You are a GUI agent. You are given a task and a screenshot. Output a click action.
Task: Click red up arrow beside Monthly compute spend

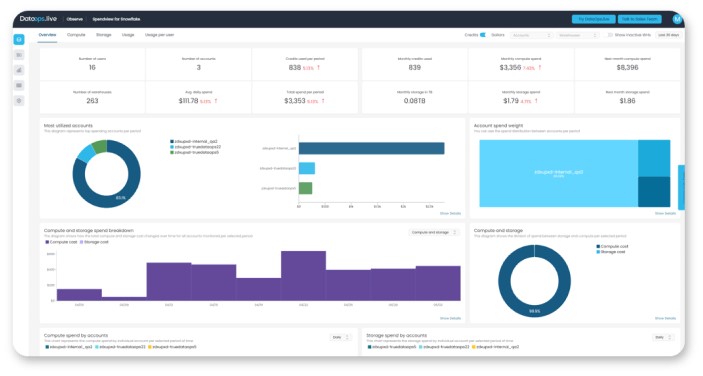click(540, 68)
